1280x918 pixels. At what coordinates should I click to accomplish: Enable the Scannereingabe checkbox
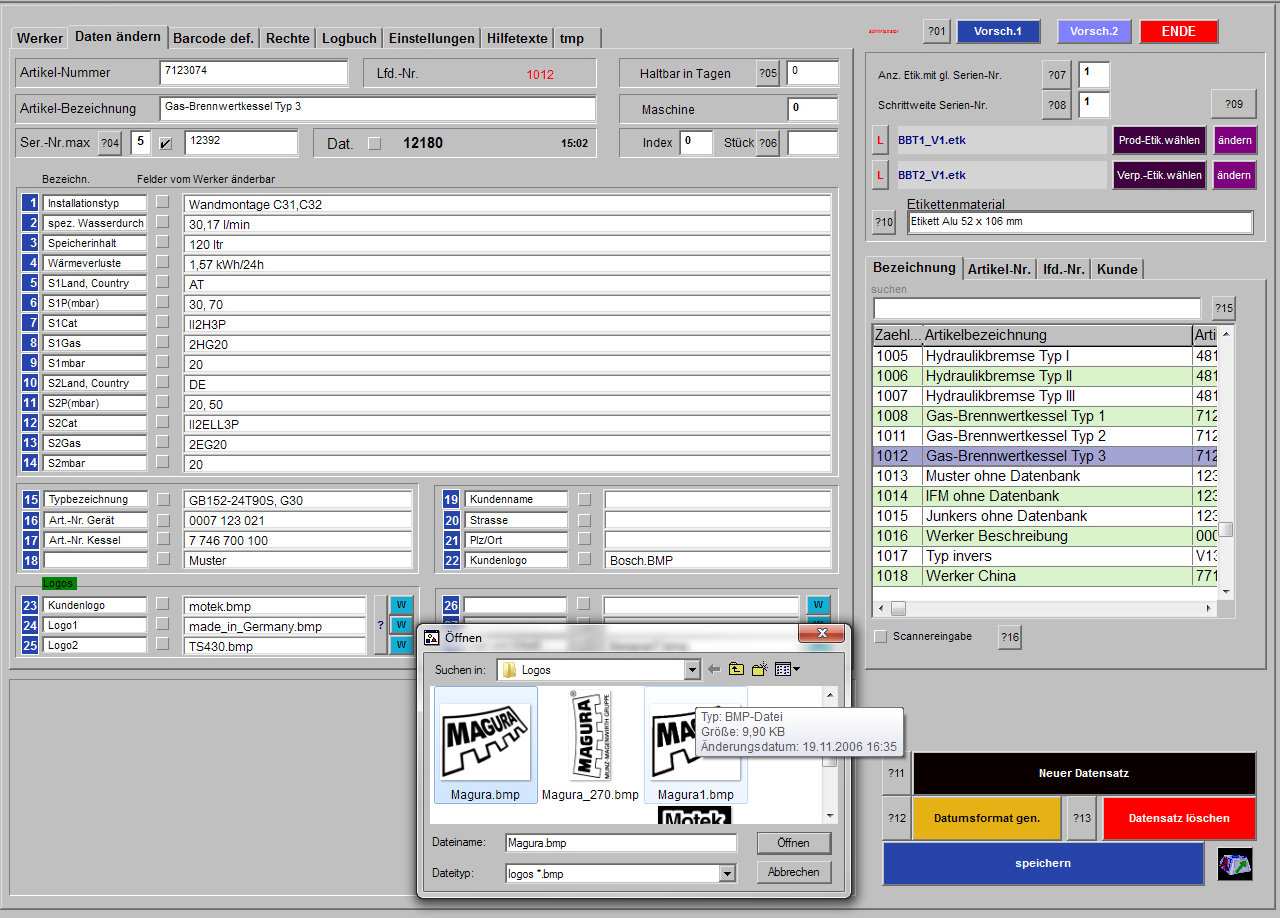[x=880, y=636]
